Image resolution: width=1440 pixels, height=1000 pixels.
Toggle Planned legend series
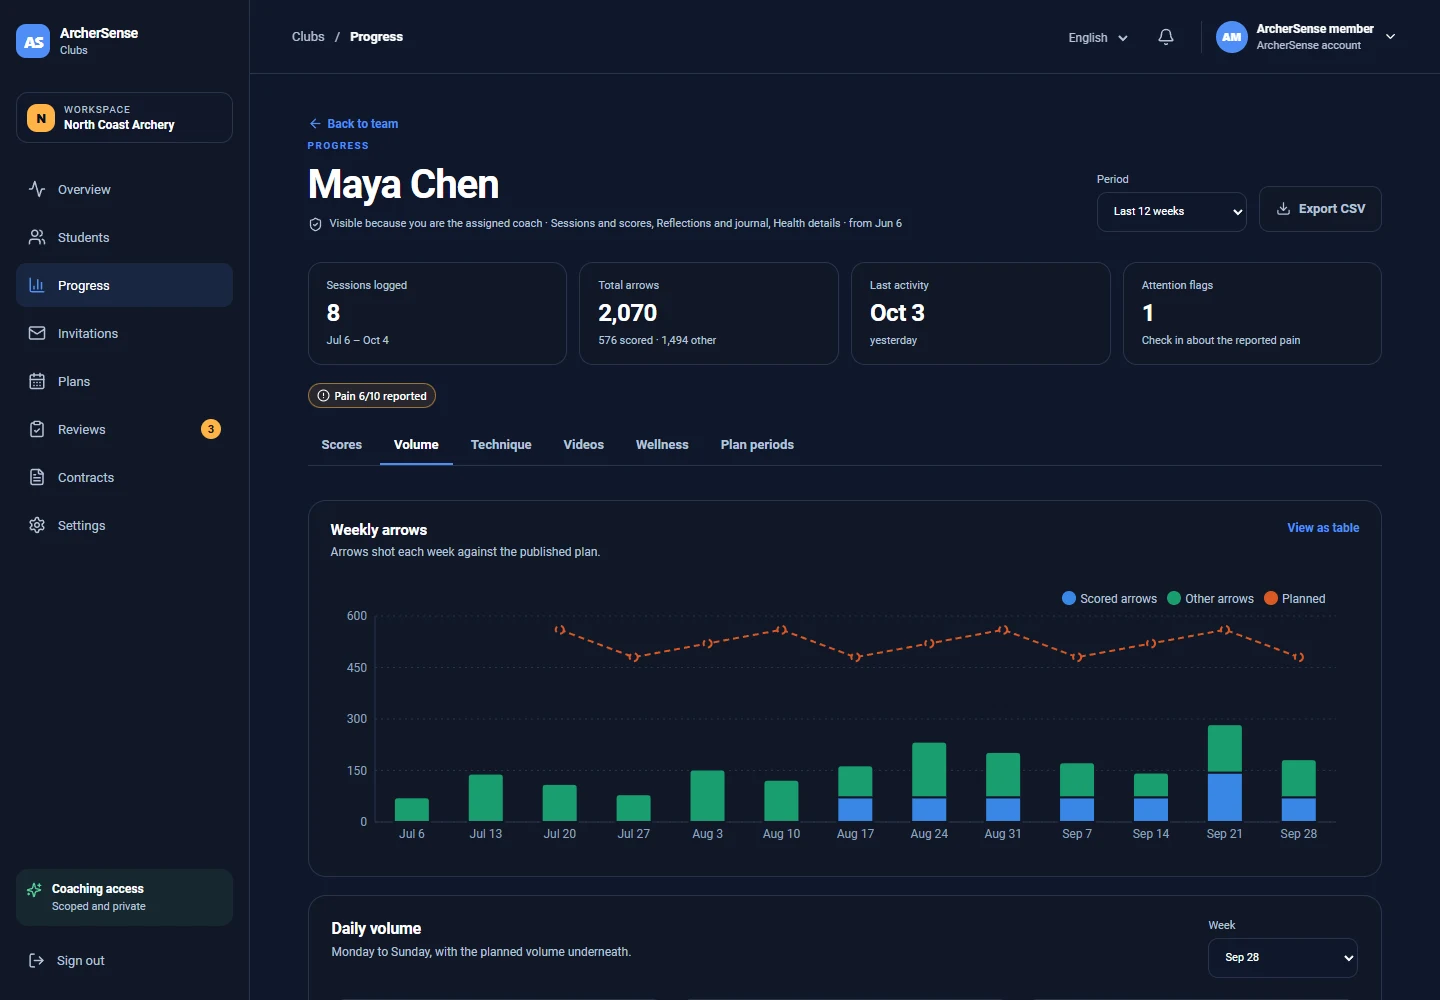point(1295,598)
